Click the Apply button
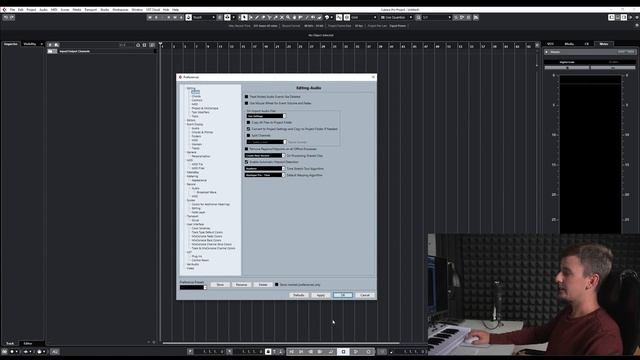Viewport: 640px width, 360px height. pos(321,295)
